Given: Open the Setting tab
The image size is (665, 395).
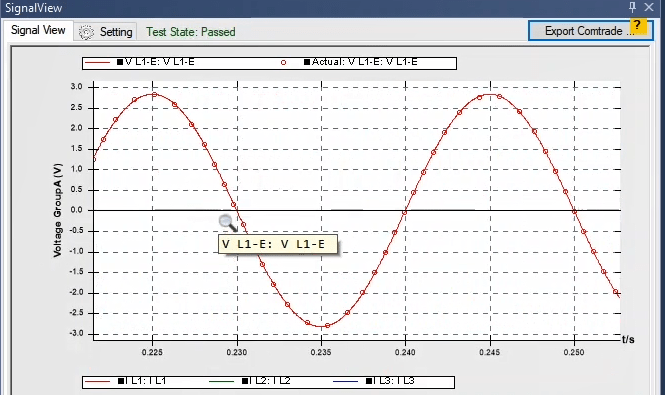Looking at the screenshot, I should 105,32.
